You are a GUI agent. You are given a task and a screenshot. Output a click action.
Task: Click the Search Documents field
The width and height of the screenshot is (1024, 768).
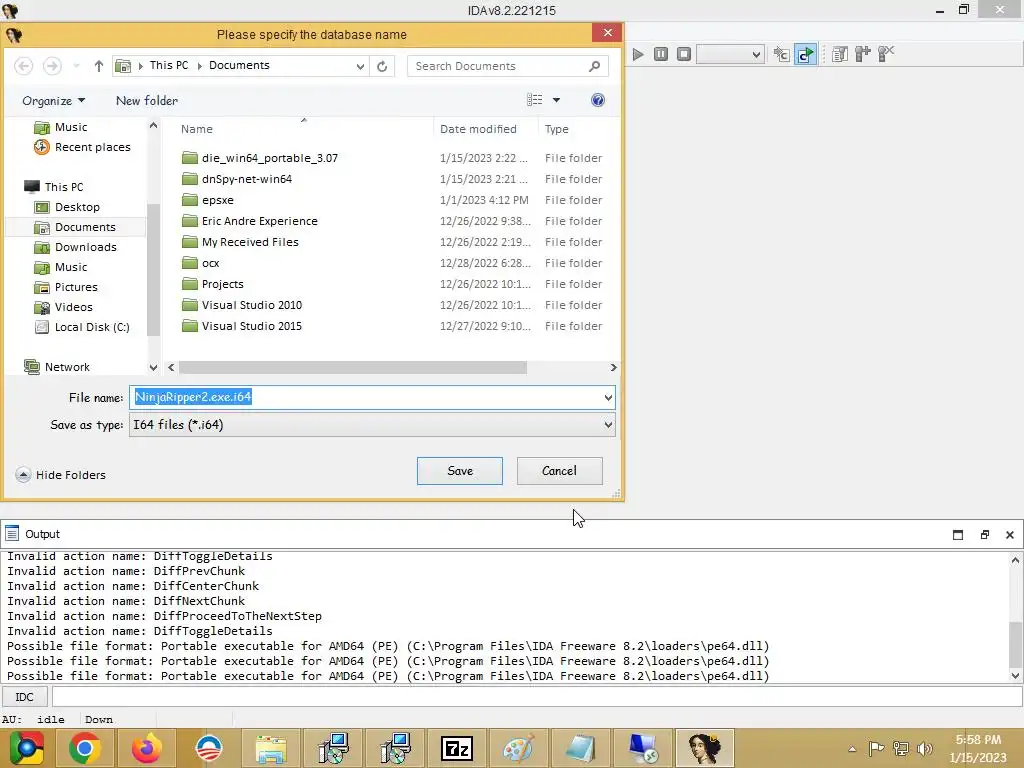point(507,66)
